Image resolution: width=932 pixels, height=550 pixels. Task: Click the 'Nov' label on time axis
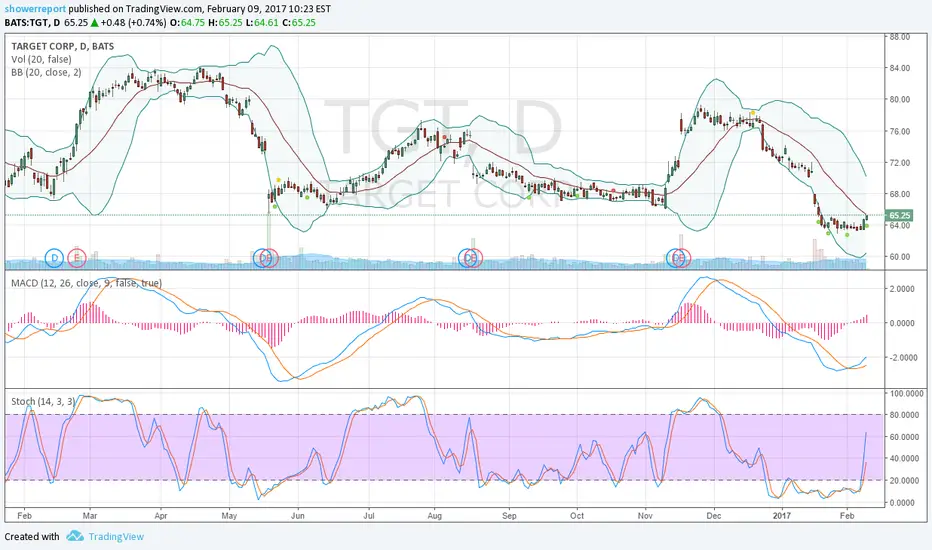[x=645, y=516]
